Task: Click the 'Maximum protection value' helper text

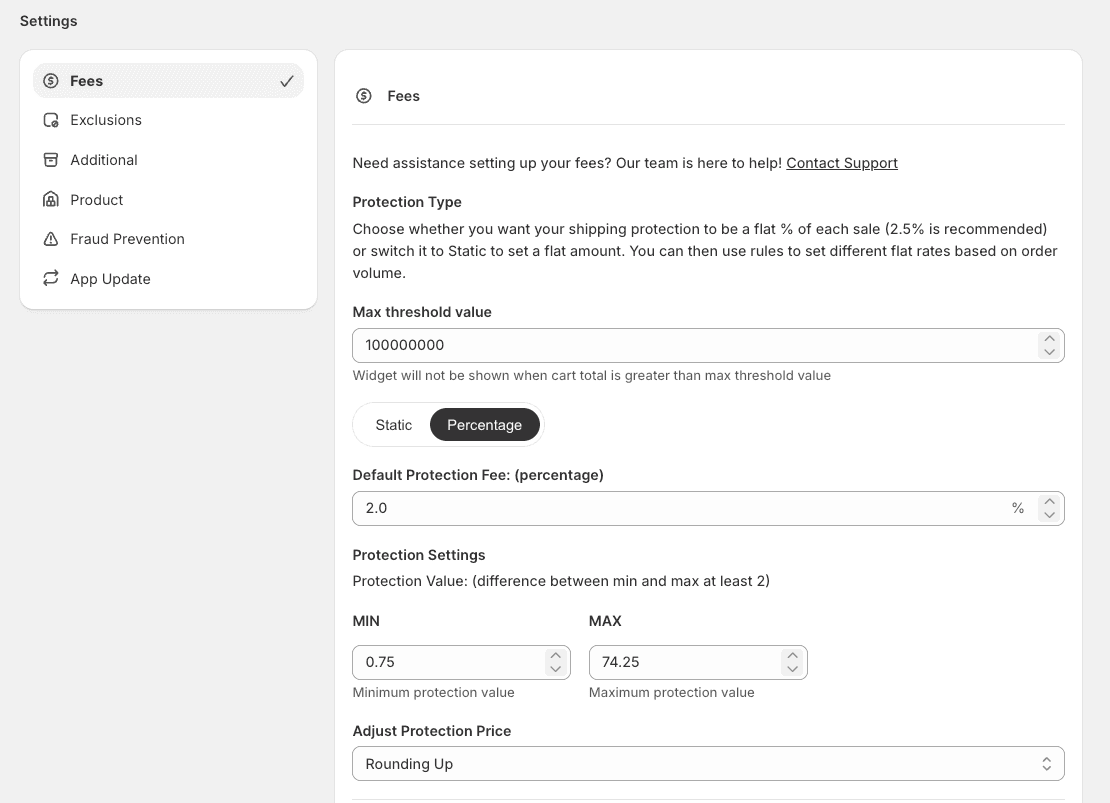Action: tap(672, 693)
